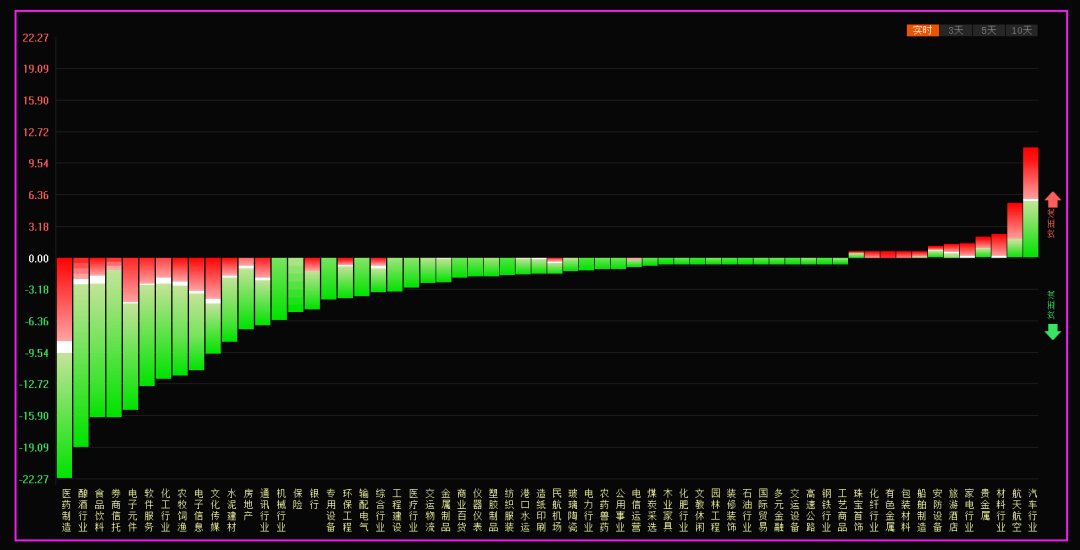Click the 旅游酒店 axis label

953,510
